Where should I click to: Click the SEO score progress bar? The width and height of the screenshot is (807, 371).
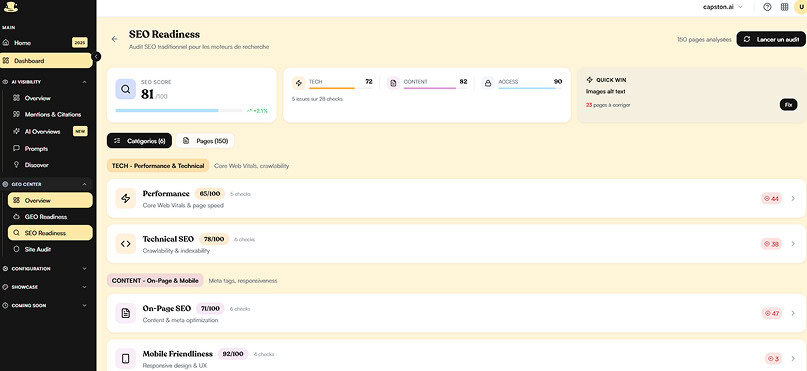pos(179,111)
